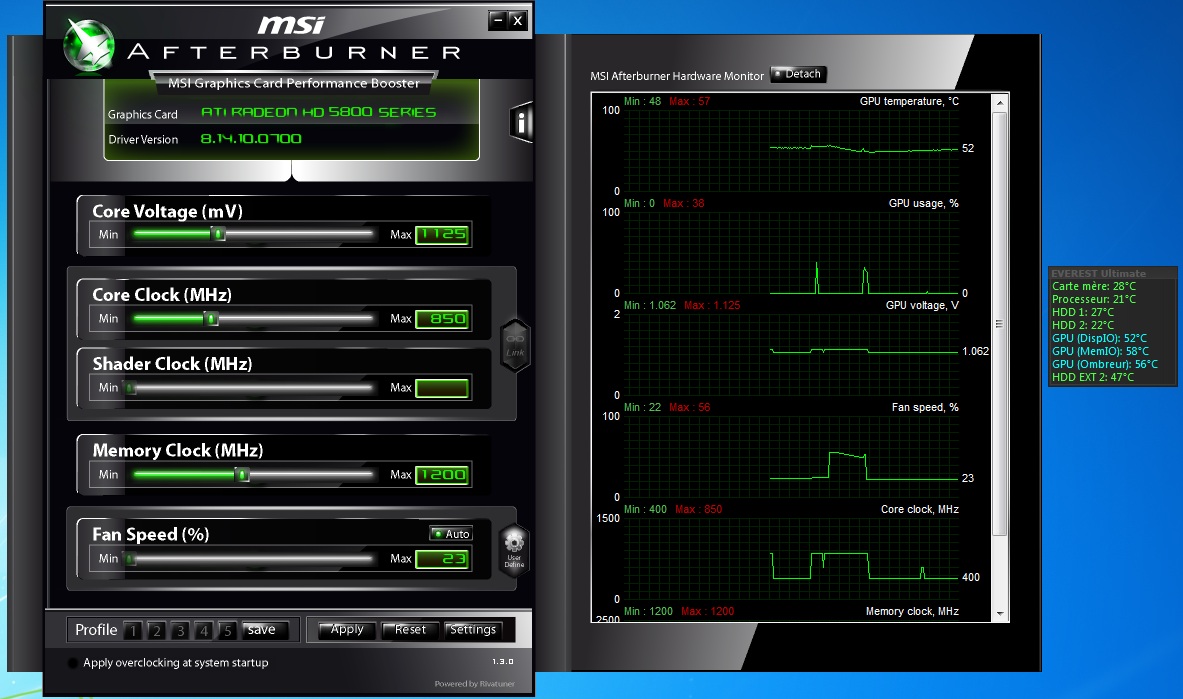Screen dimensions: 1183x699
Task: Enable Apply overclocking at system startup
Action: click(x=73, y=663)
